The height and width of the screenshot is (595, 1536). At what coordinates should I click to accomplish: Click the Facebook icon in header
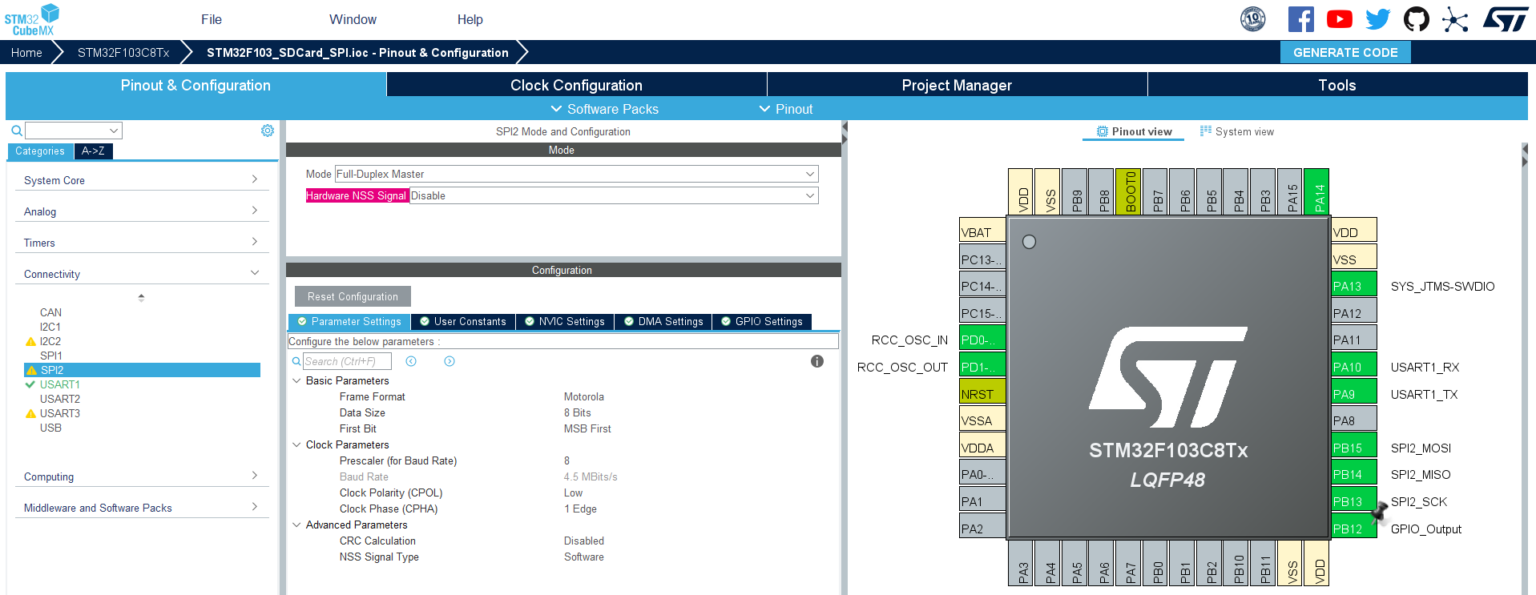(1300, 19)
